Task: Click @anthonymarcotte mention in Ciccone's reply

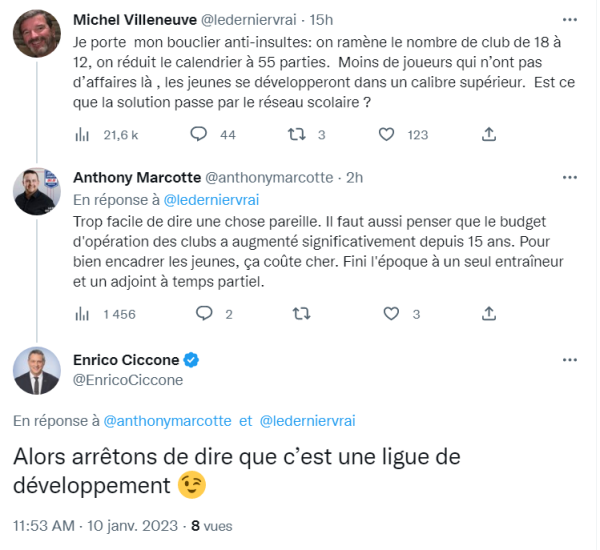Action: pyautogui.click(x=167, y=421)
